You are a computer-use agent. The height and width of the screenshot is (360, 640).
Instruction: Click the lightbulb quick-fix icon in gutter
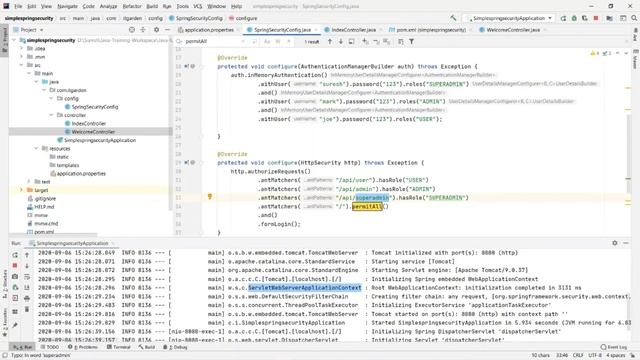click(210, 197)
